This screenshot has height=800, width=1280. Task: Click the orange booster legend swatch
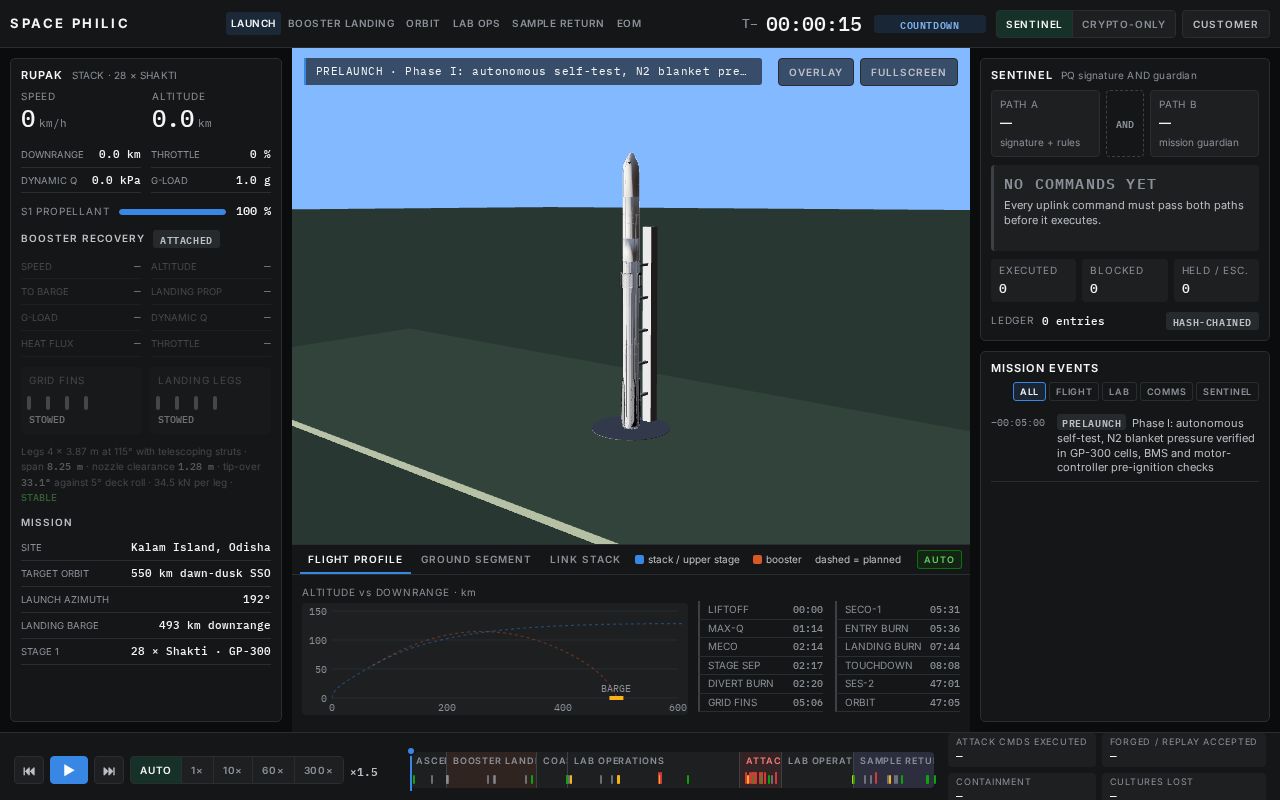(x=757, y=560)
